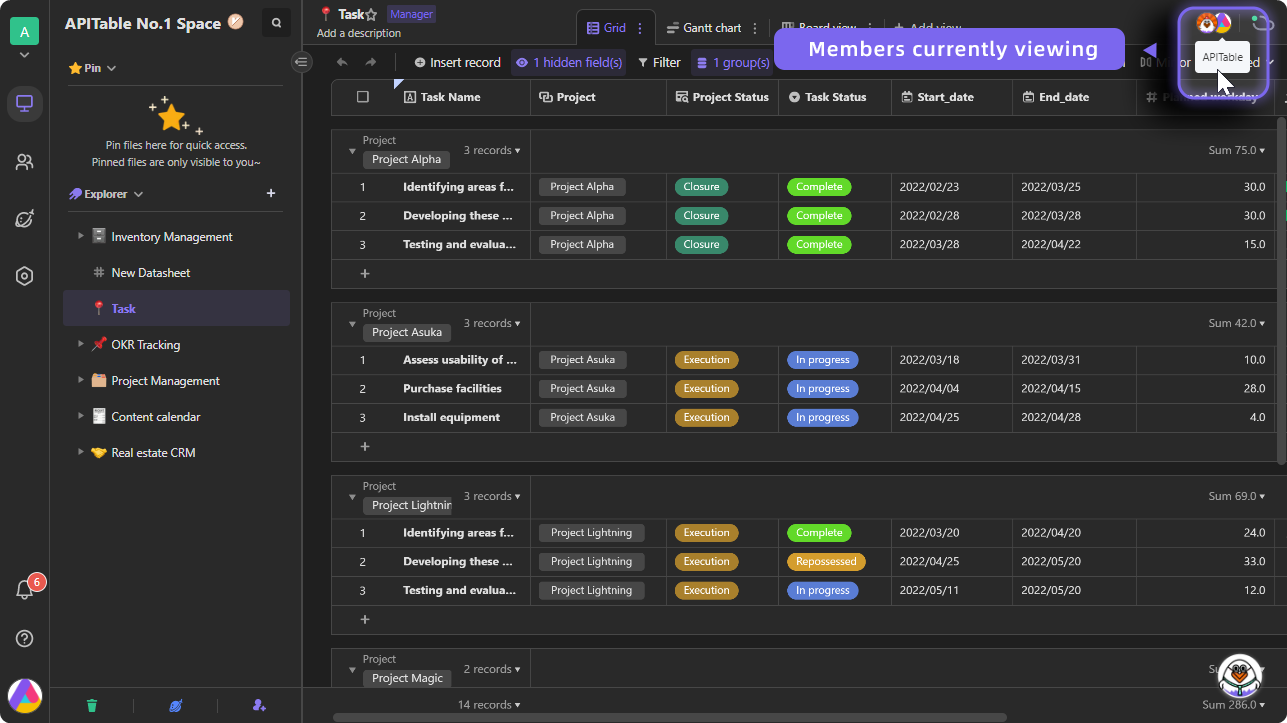
Task: Click Insert record button
Action: click(457, 62)
